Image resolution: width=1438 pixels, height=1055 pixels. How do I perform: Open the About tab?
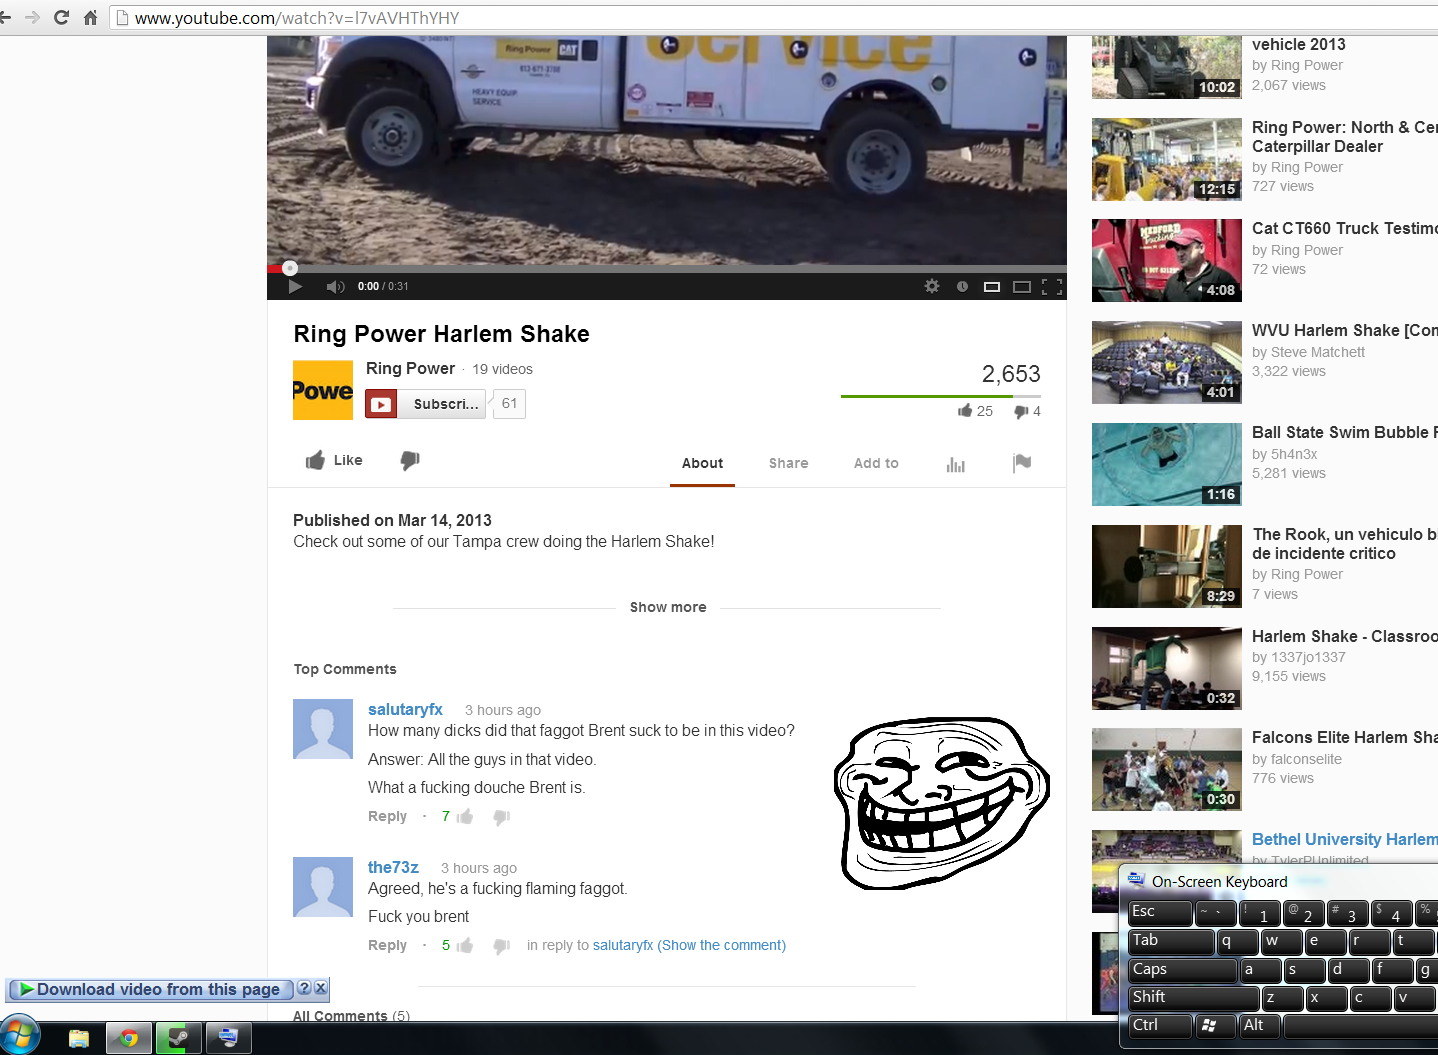point(702,463)
